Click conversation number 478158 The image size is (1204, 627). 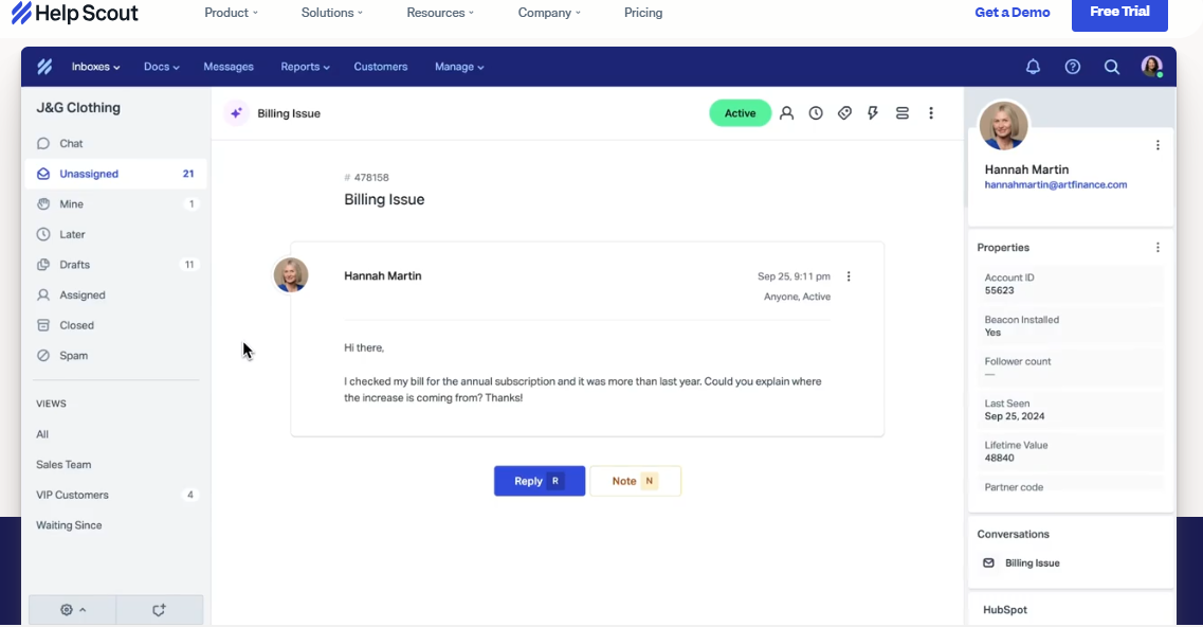pyautogui.click(x=371, y=178)
